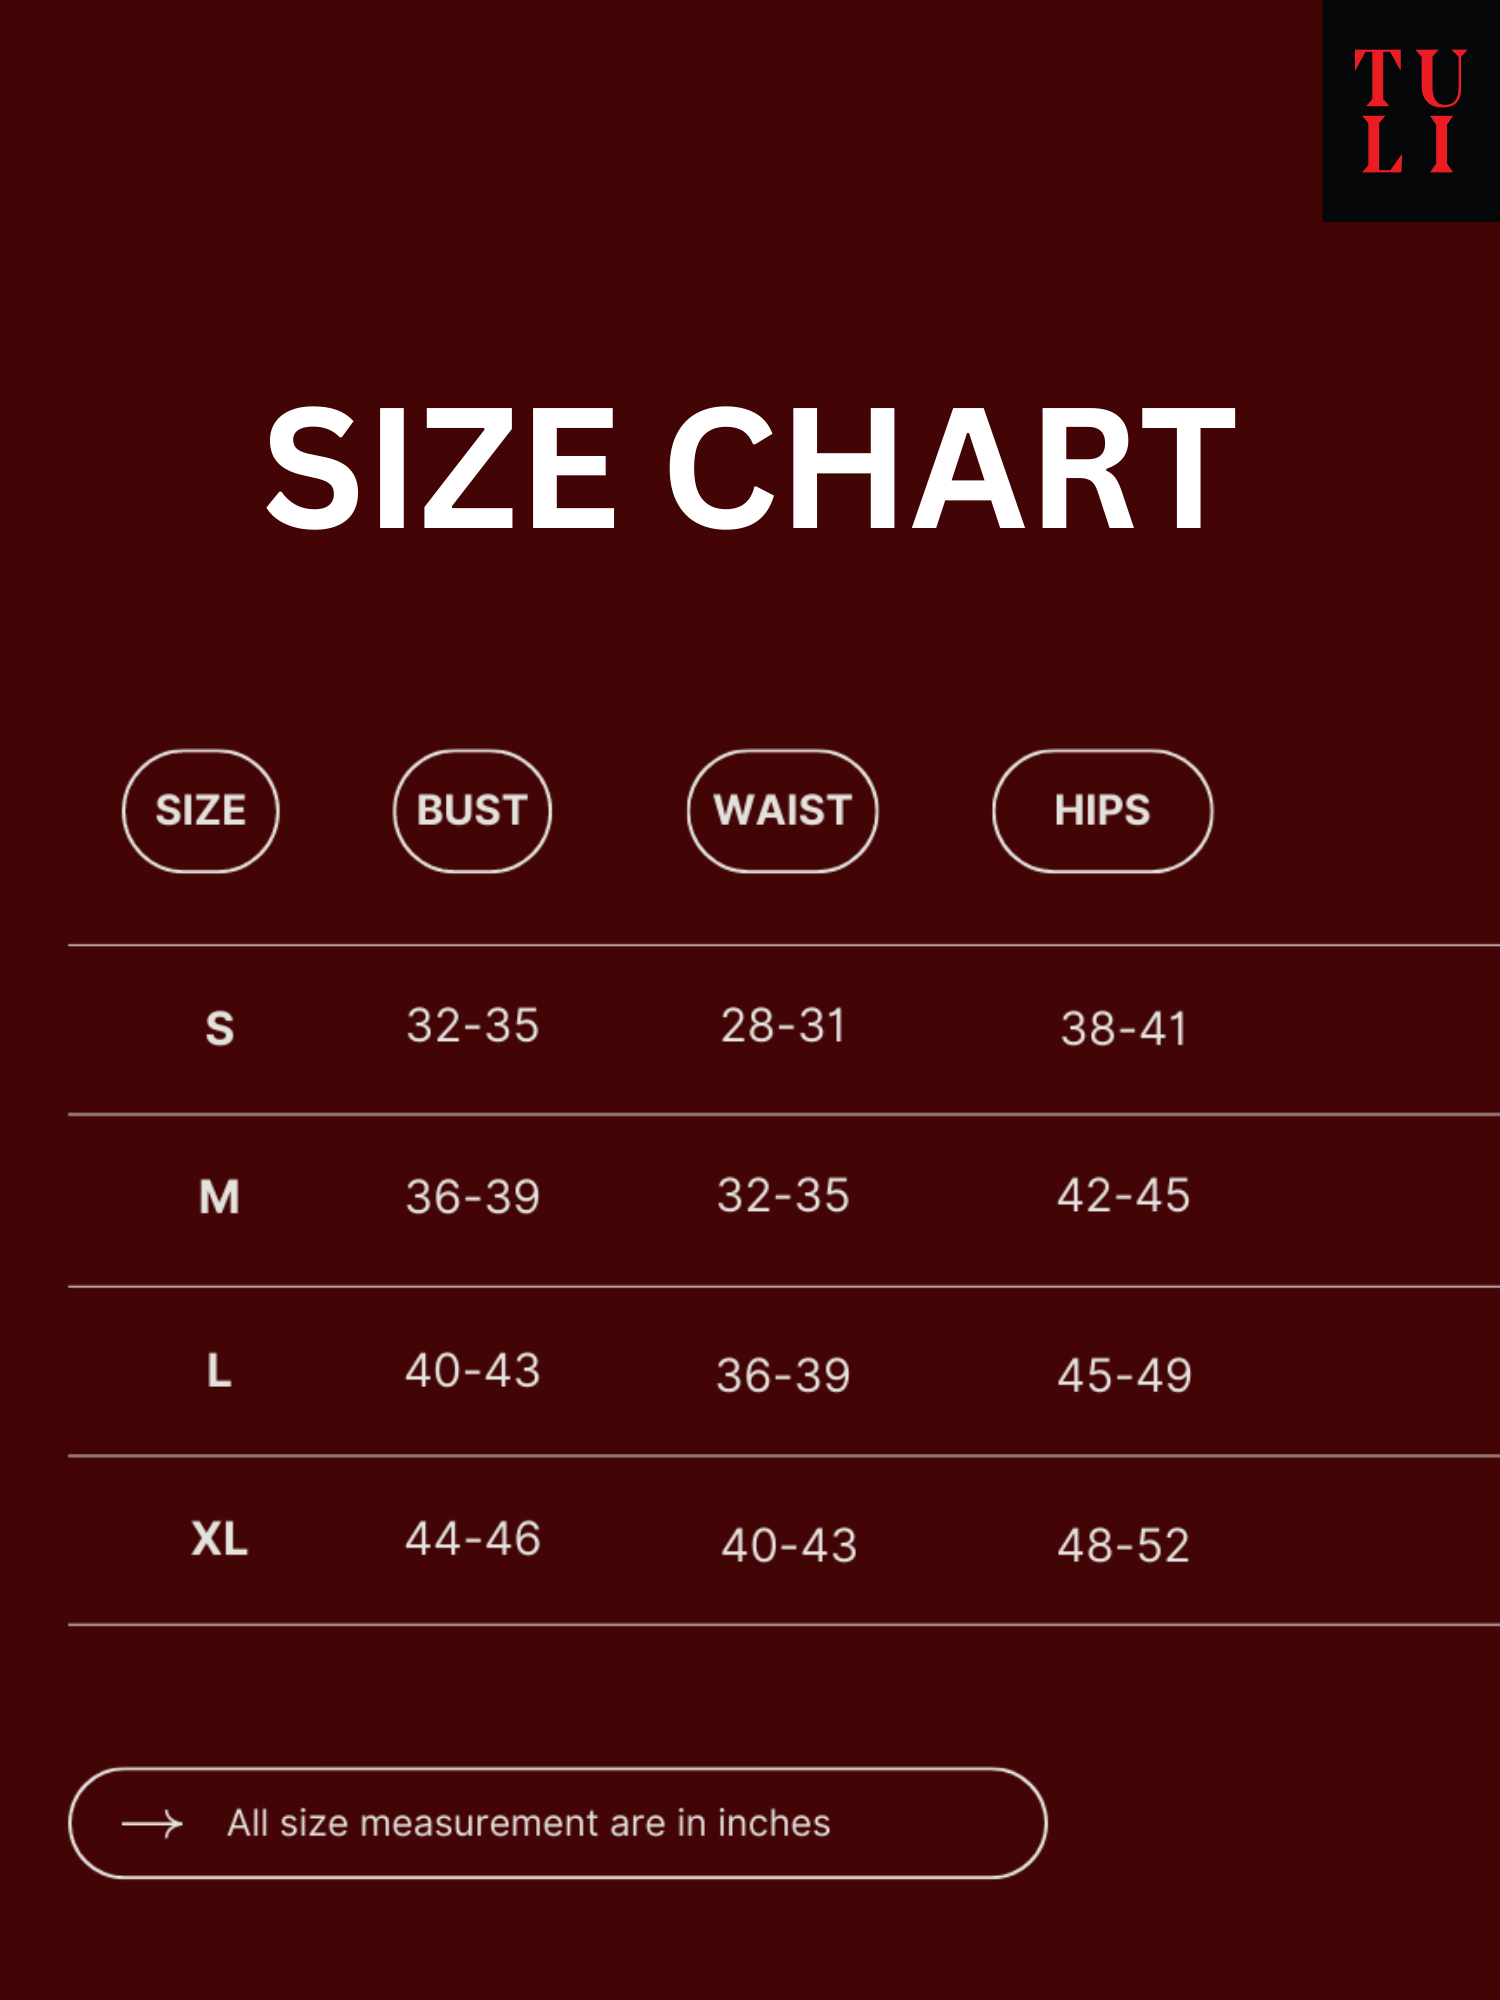The image size is (1500, 2000).
Task: Click the SIZE CHART title
Action: click(750, 468)
